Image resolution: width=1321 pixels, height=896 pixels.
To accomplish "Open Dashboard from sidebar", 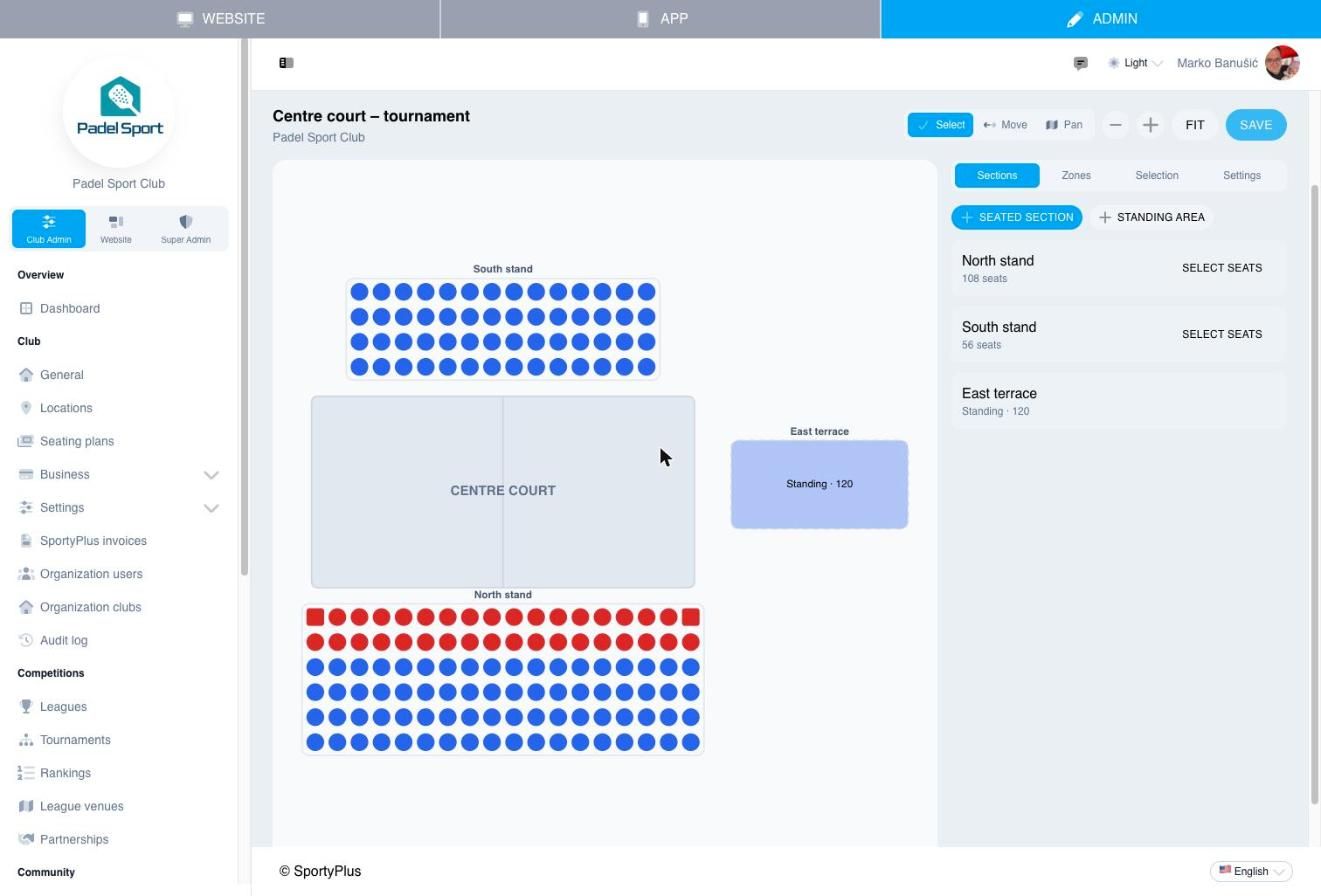I will [70, 308].
